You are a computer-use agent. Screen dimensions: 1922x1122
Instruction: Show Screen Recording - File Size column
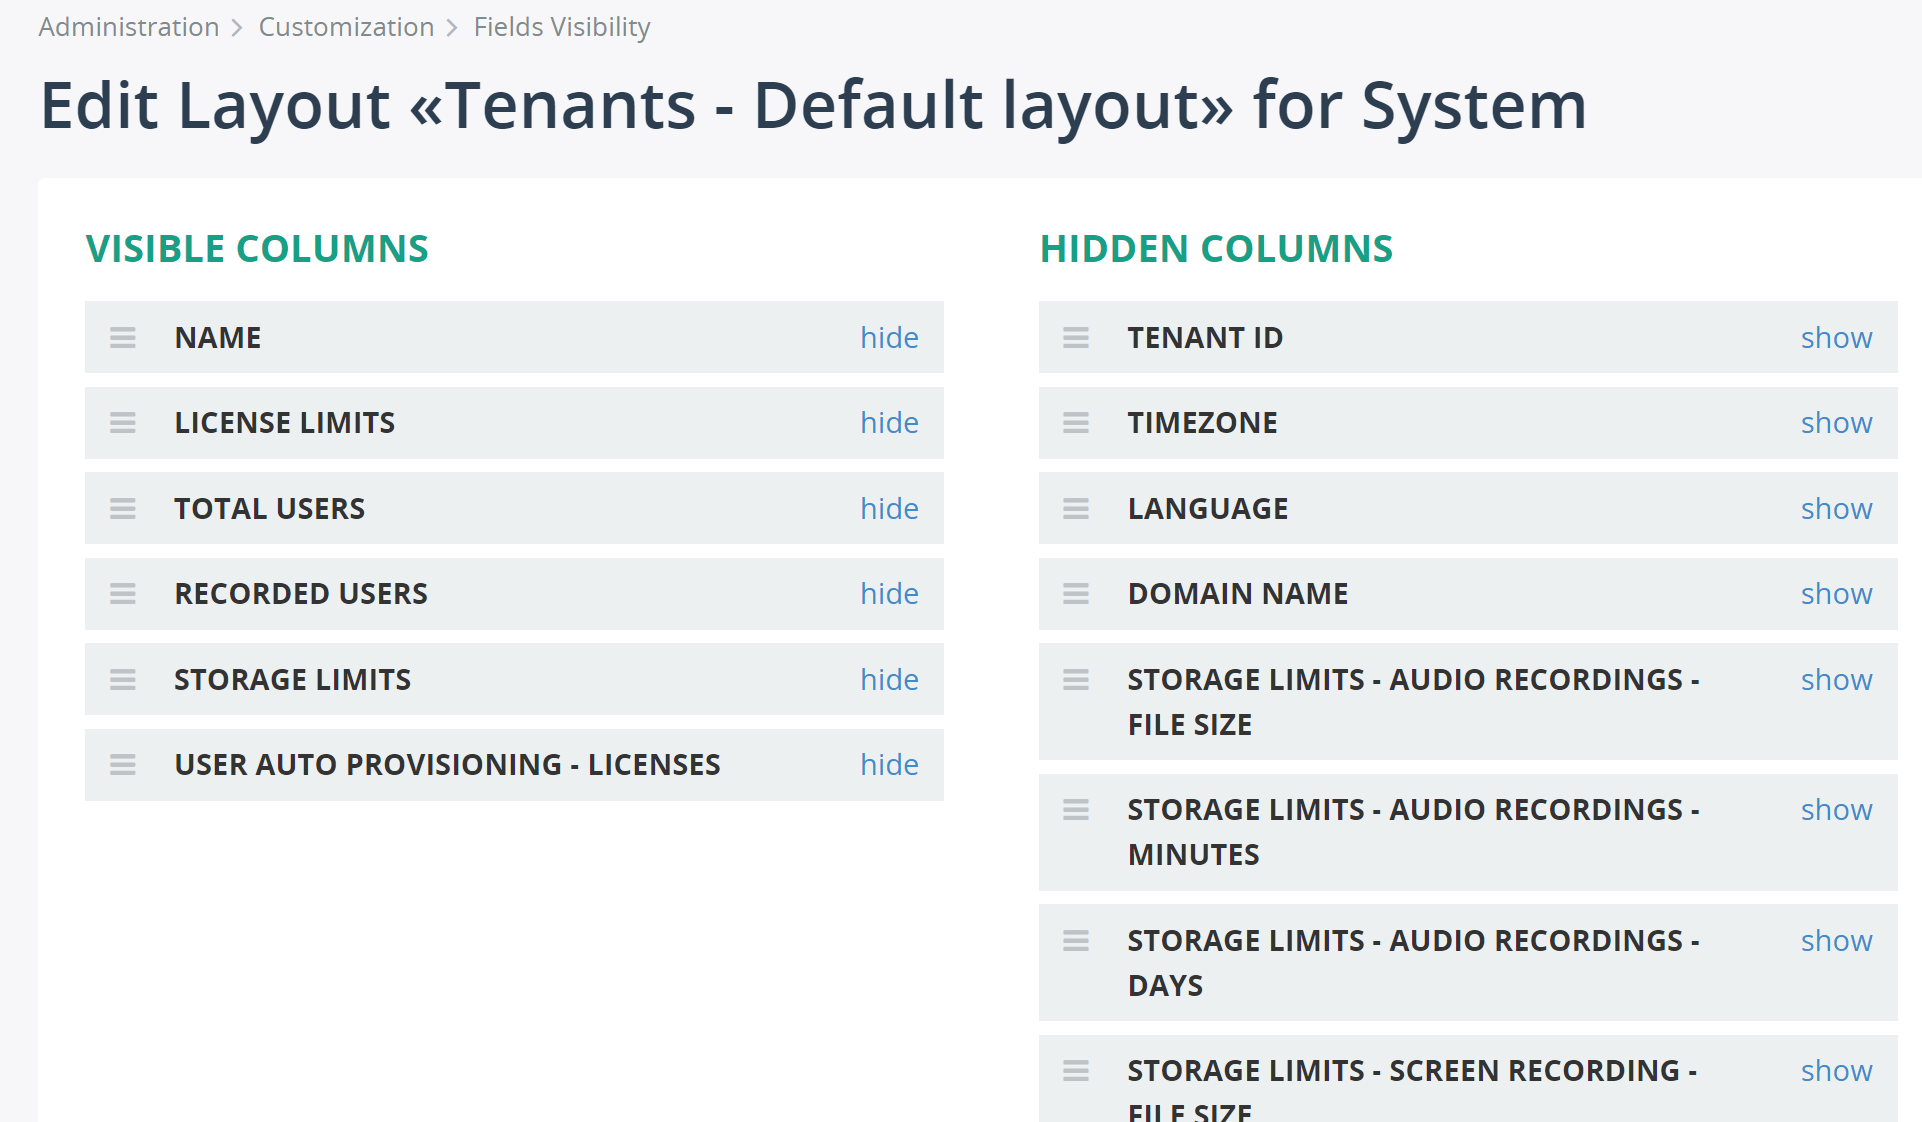(x=1837, y=1071)
